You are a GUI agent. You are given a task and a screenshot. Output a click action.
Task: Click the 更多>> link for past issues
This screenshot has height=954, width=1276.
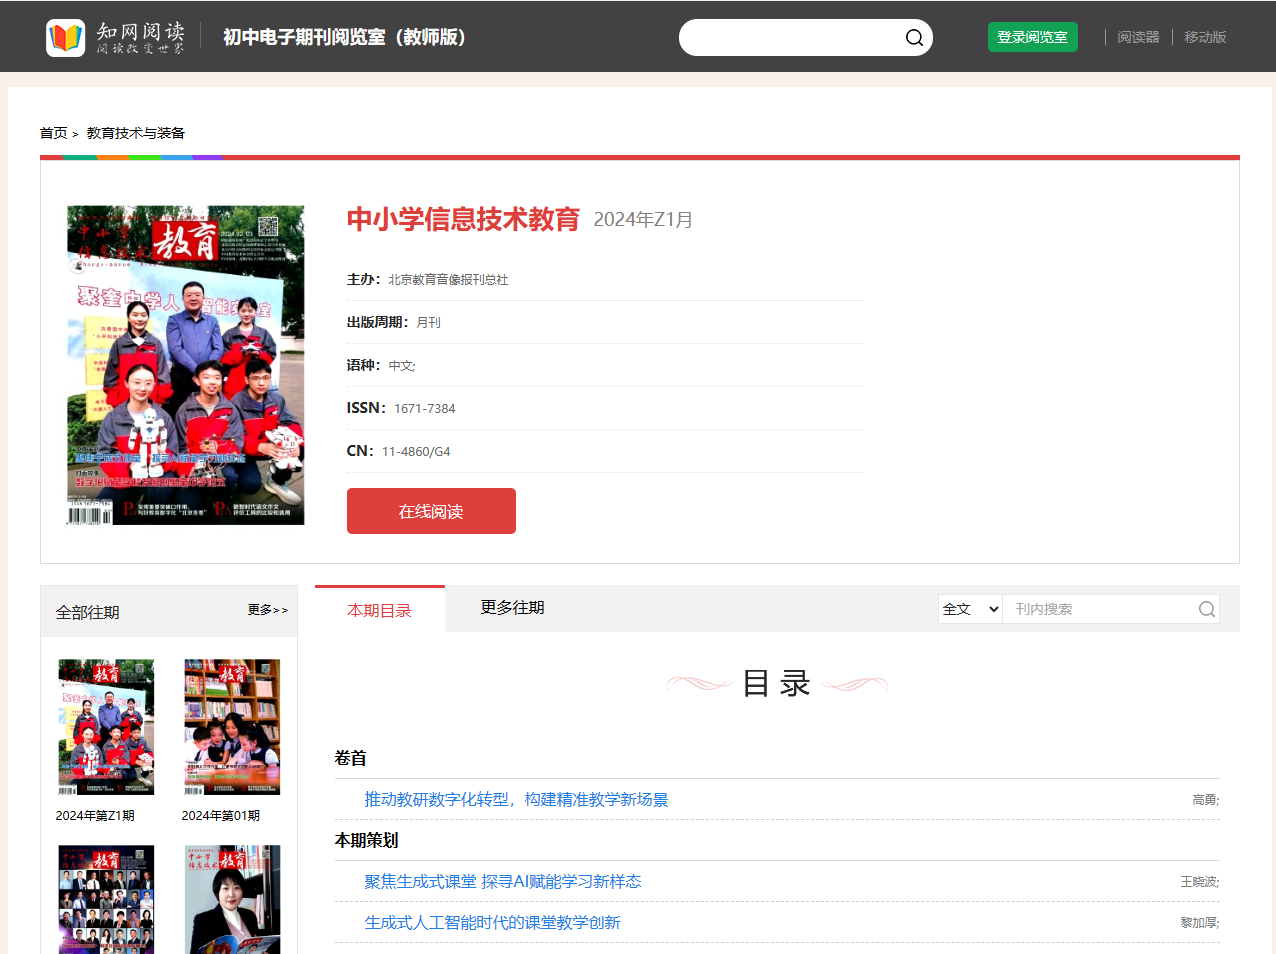268,609
